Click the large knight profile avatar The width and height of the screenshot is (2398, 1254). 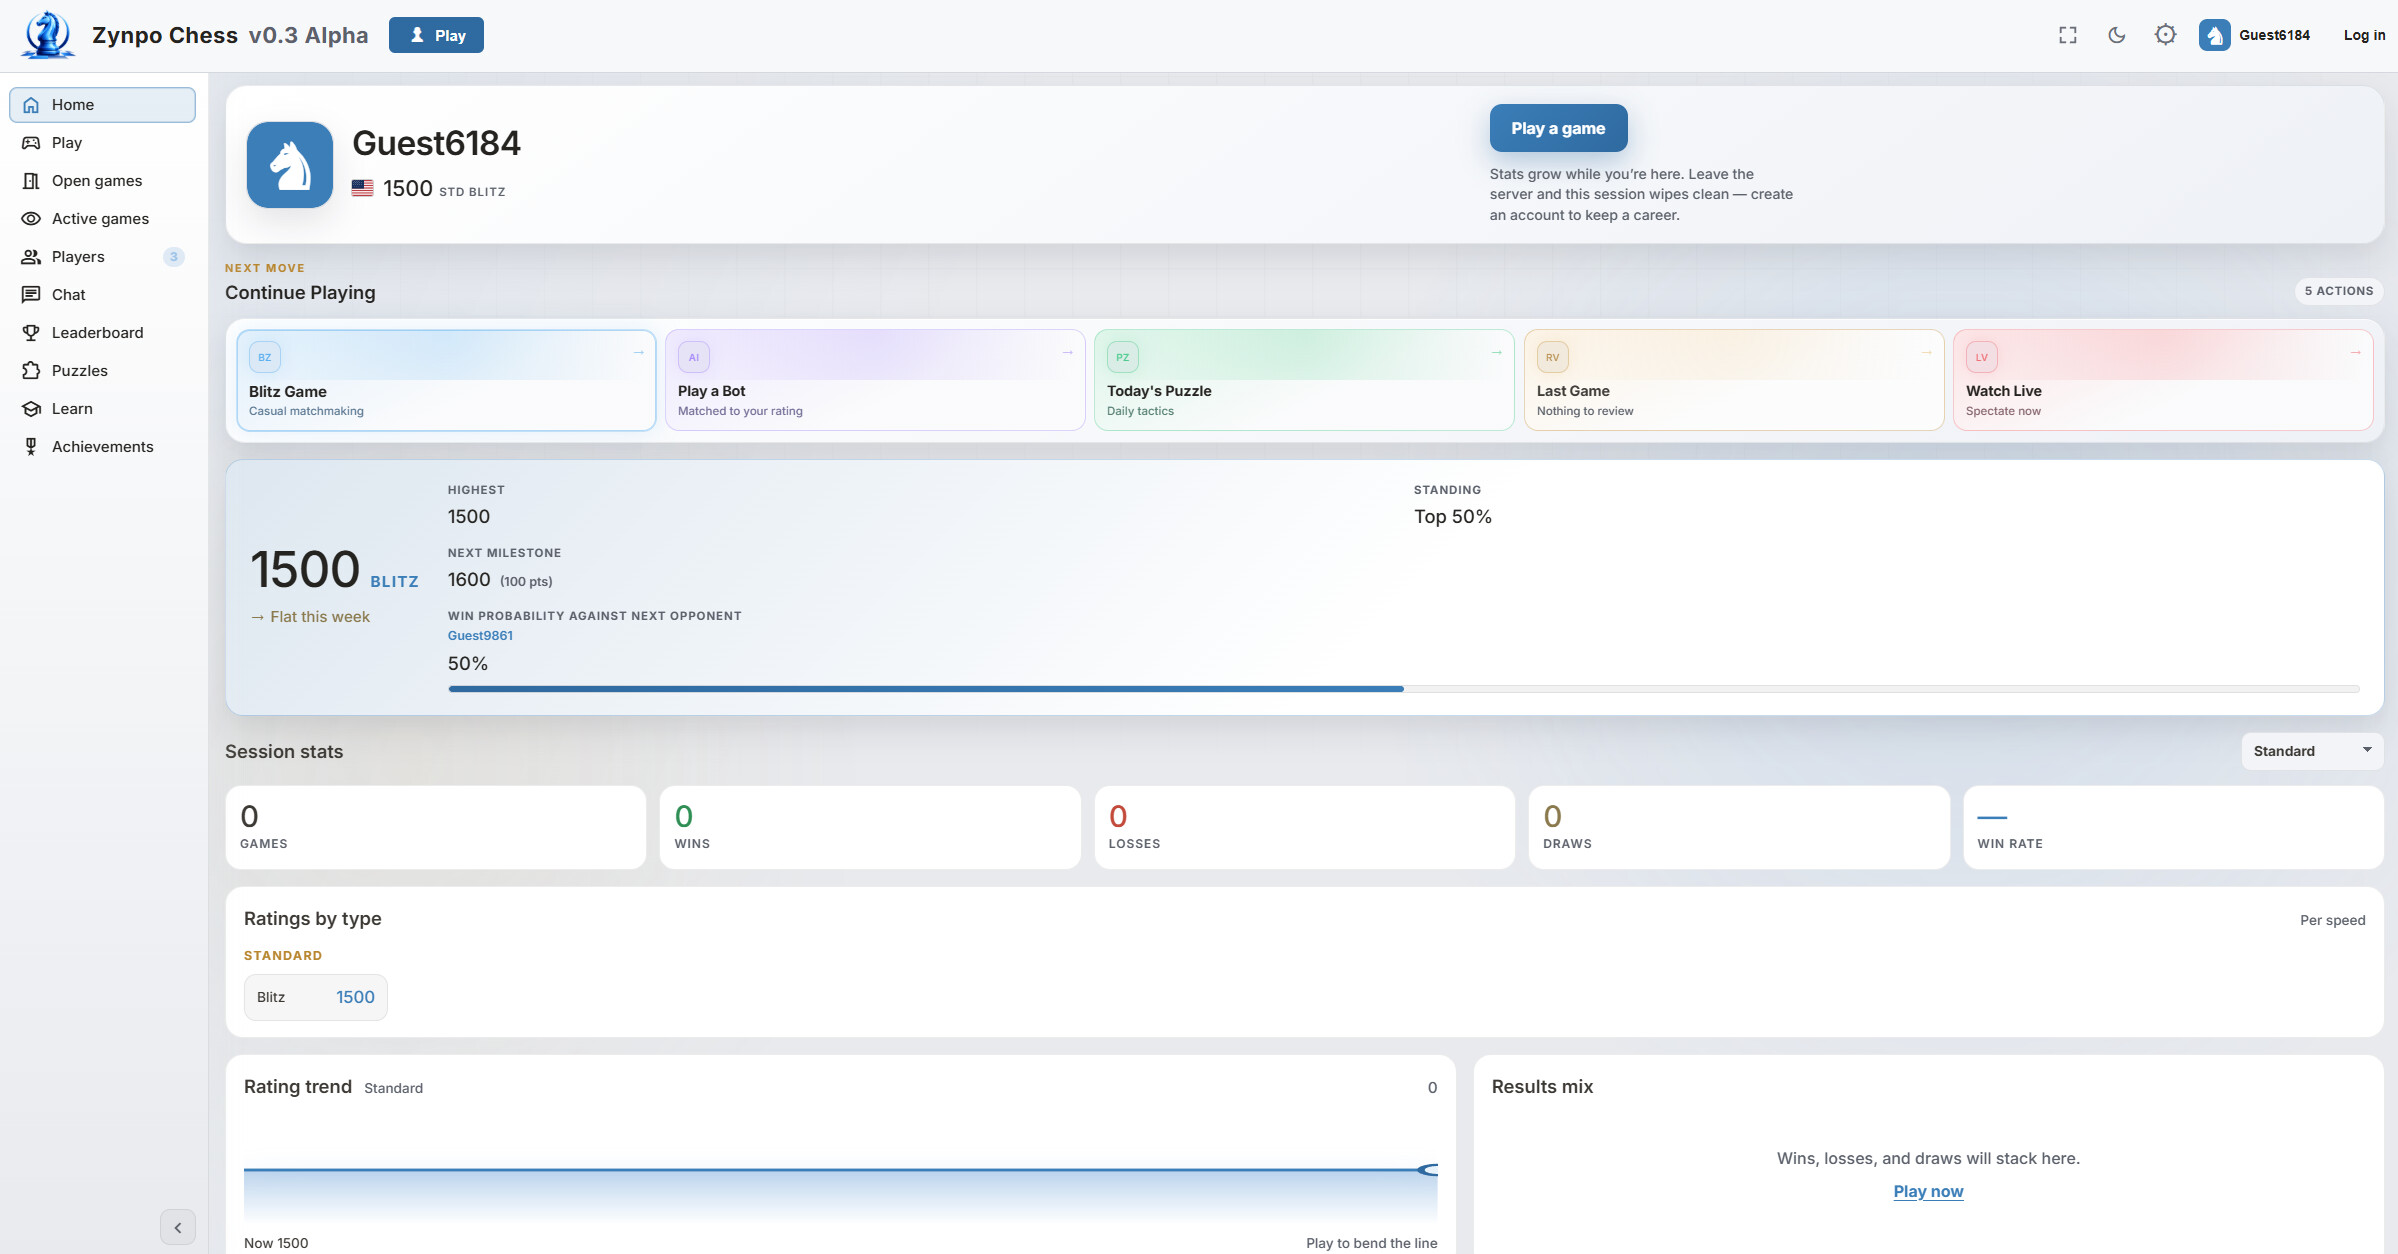click(x=290, y=165)
